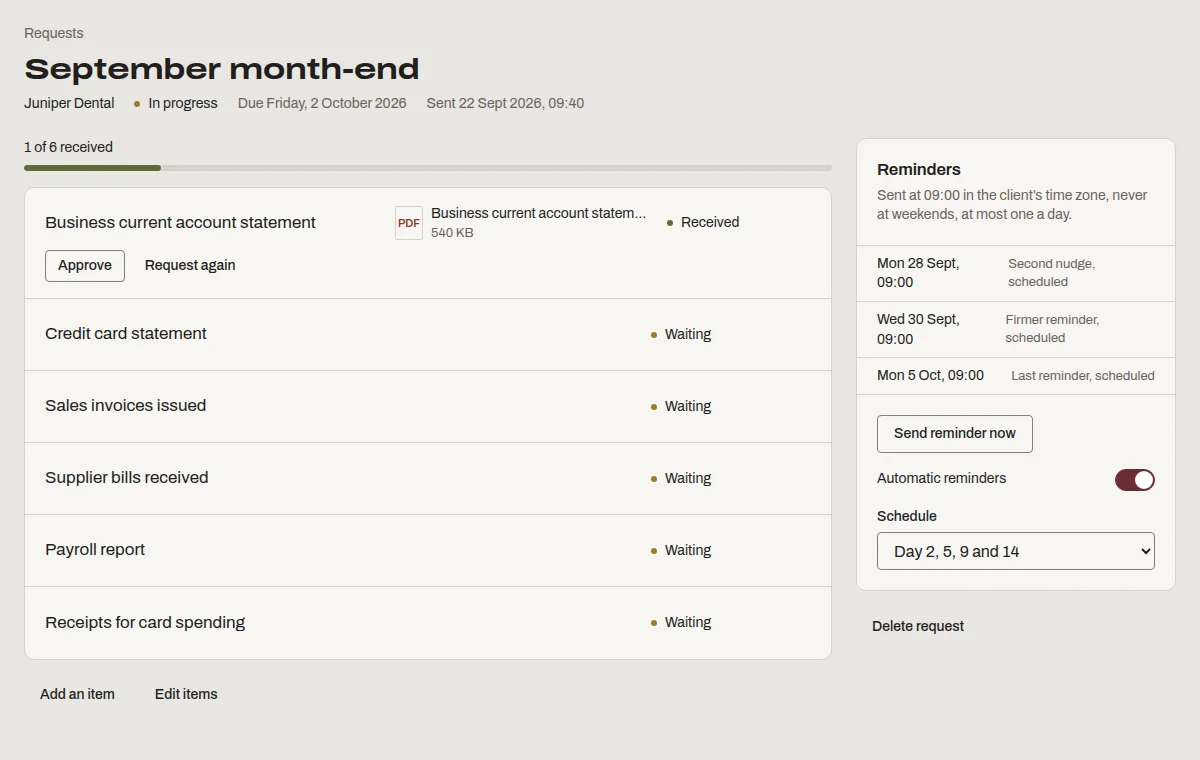Open Edit items
Image resolution: width=1200 pixels, height=760 pixels.
[186, 694]
